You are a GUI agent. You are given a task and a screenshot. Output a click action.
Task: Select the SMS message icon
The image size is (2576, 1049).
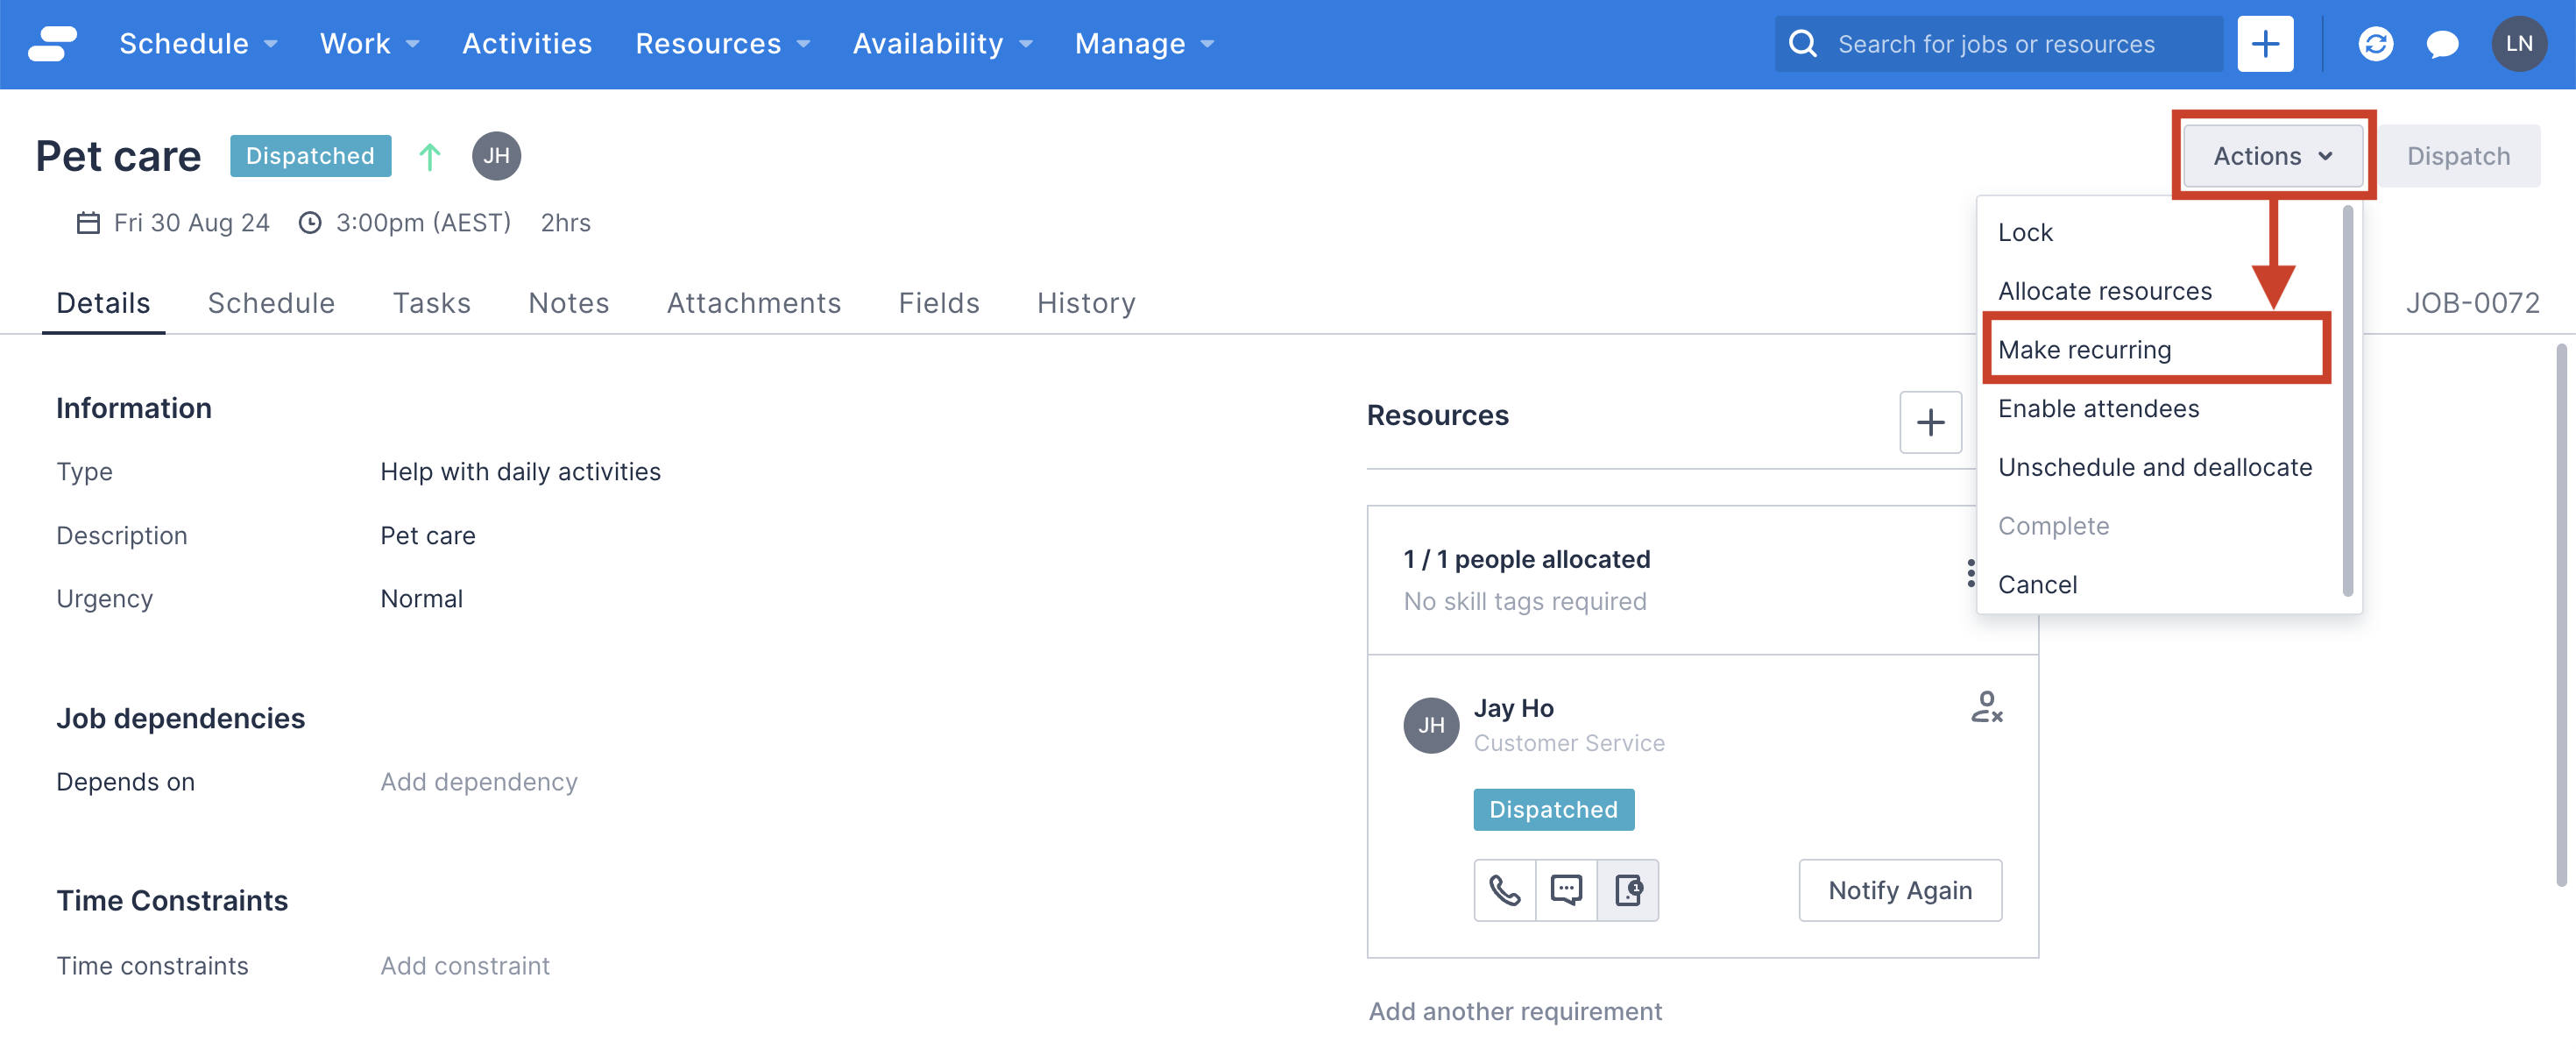pyautogui.click(x=1566, y=890)
